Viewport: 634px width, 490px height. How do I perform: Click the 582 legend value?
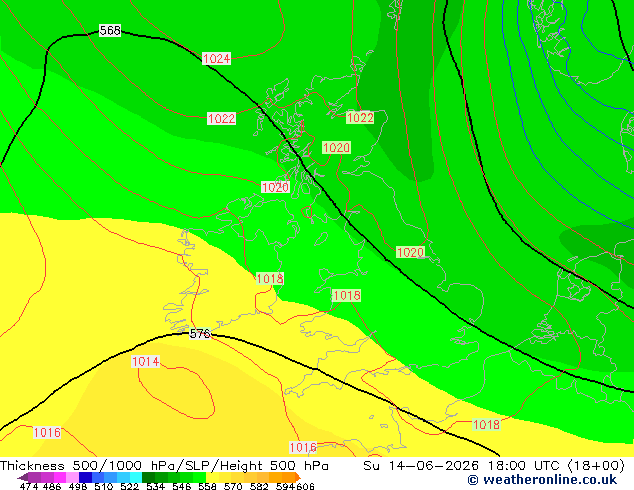pos(259,486)
